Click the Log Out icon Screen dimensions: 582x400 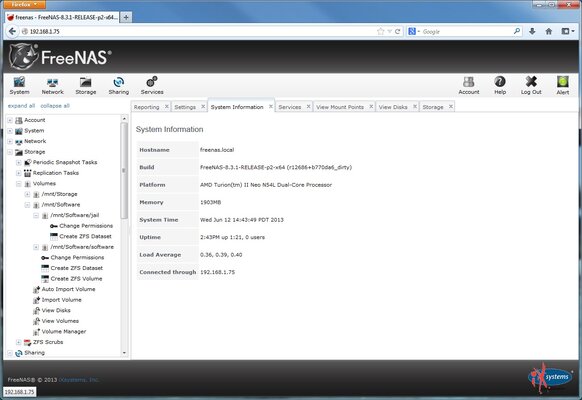[531, 85]
